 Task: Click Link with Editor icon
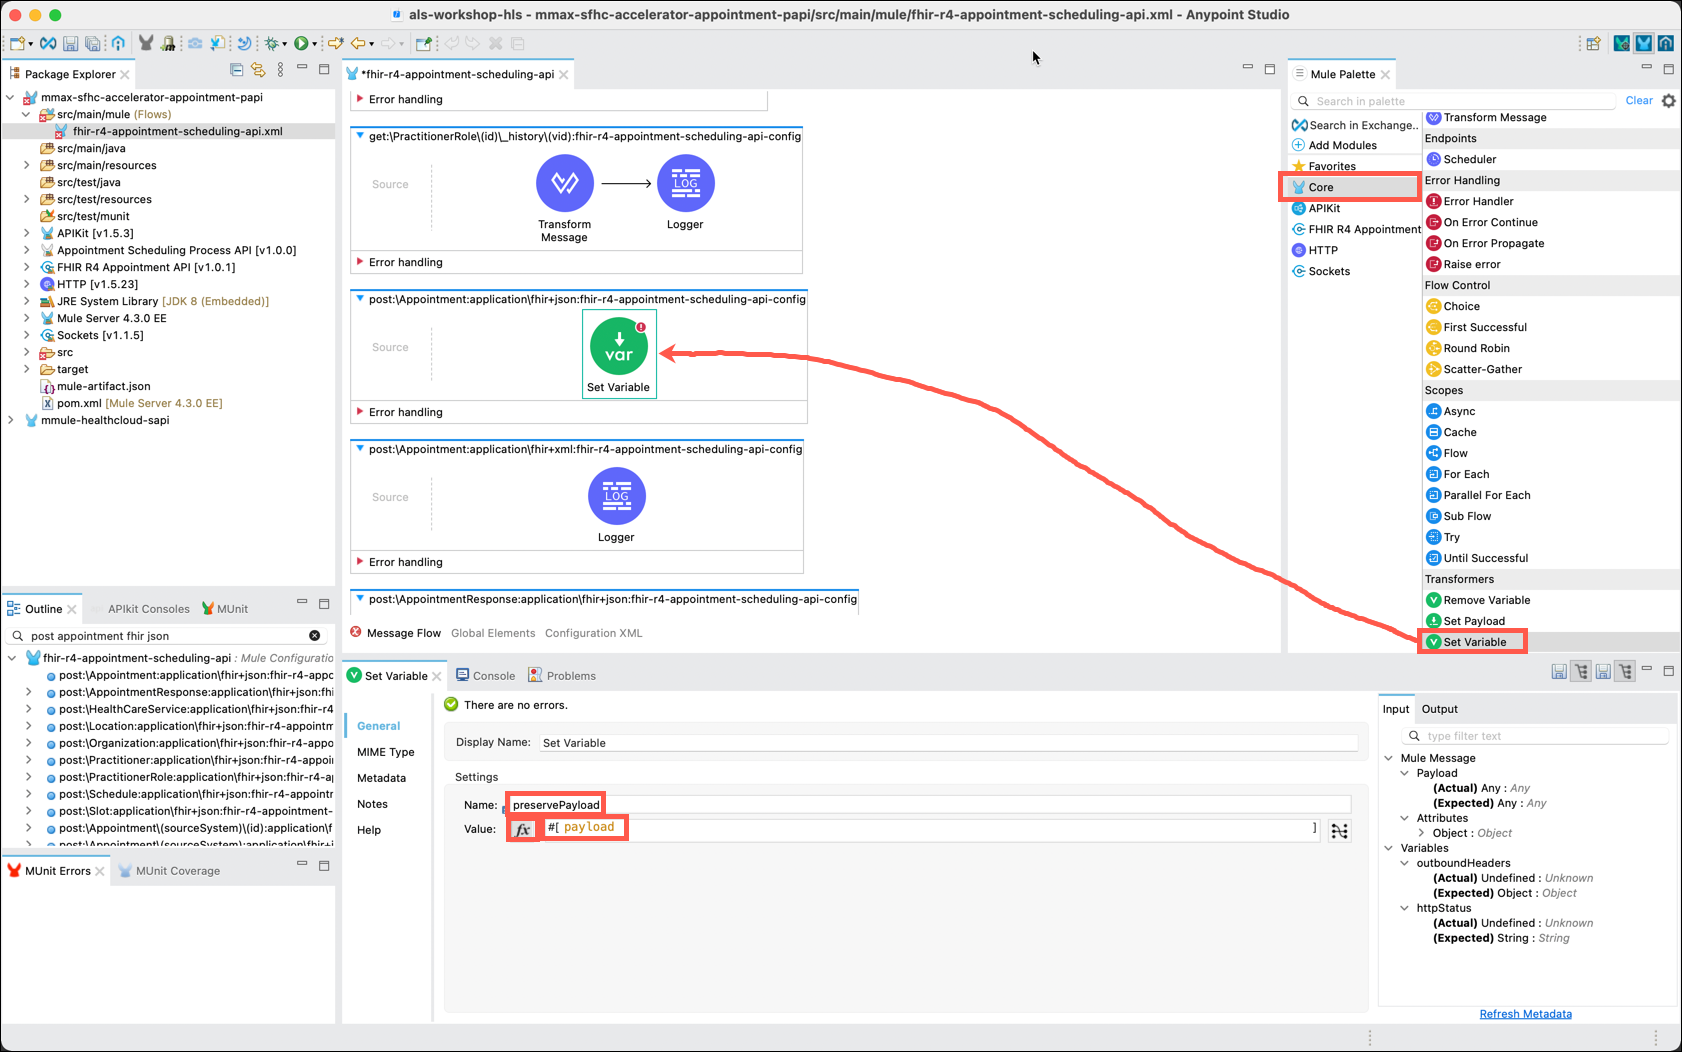[258, 70]
